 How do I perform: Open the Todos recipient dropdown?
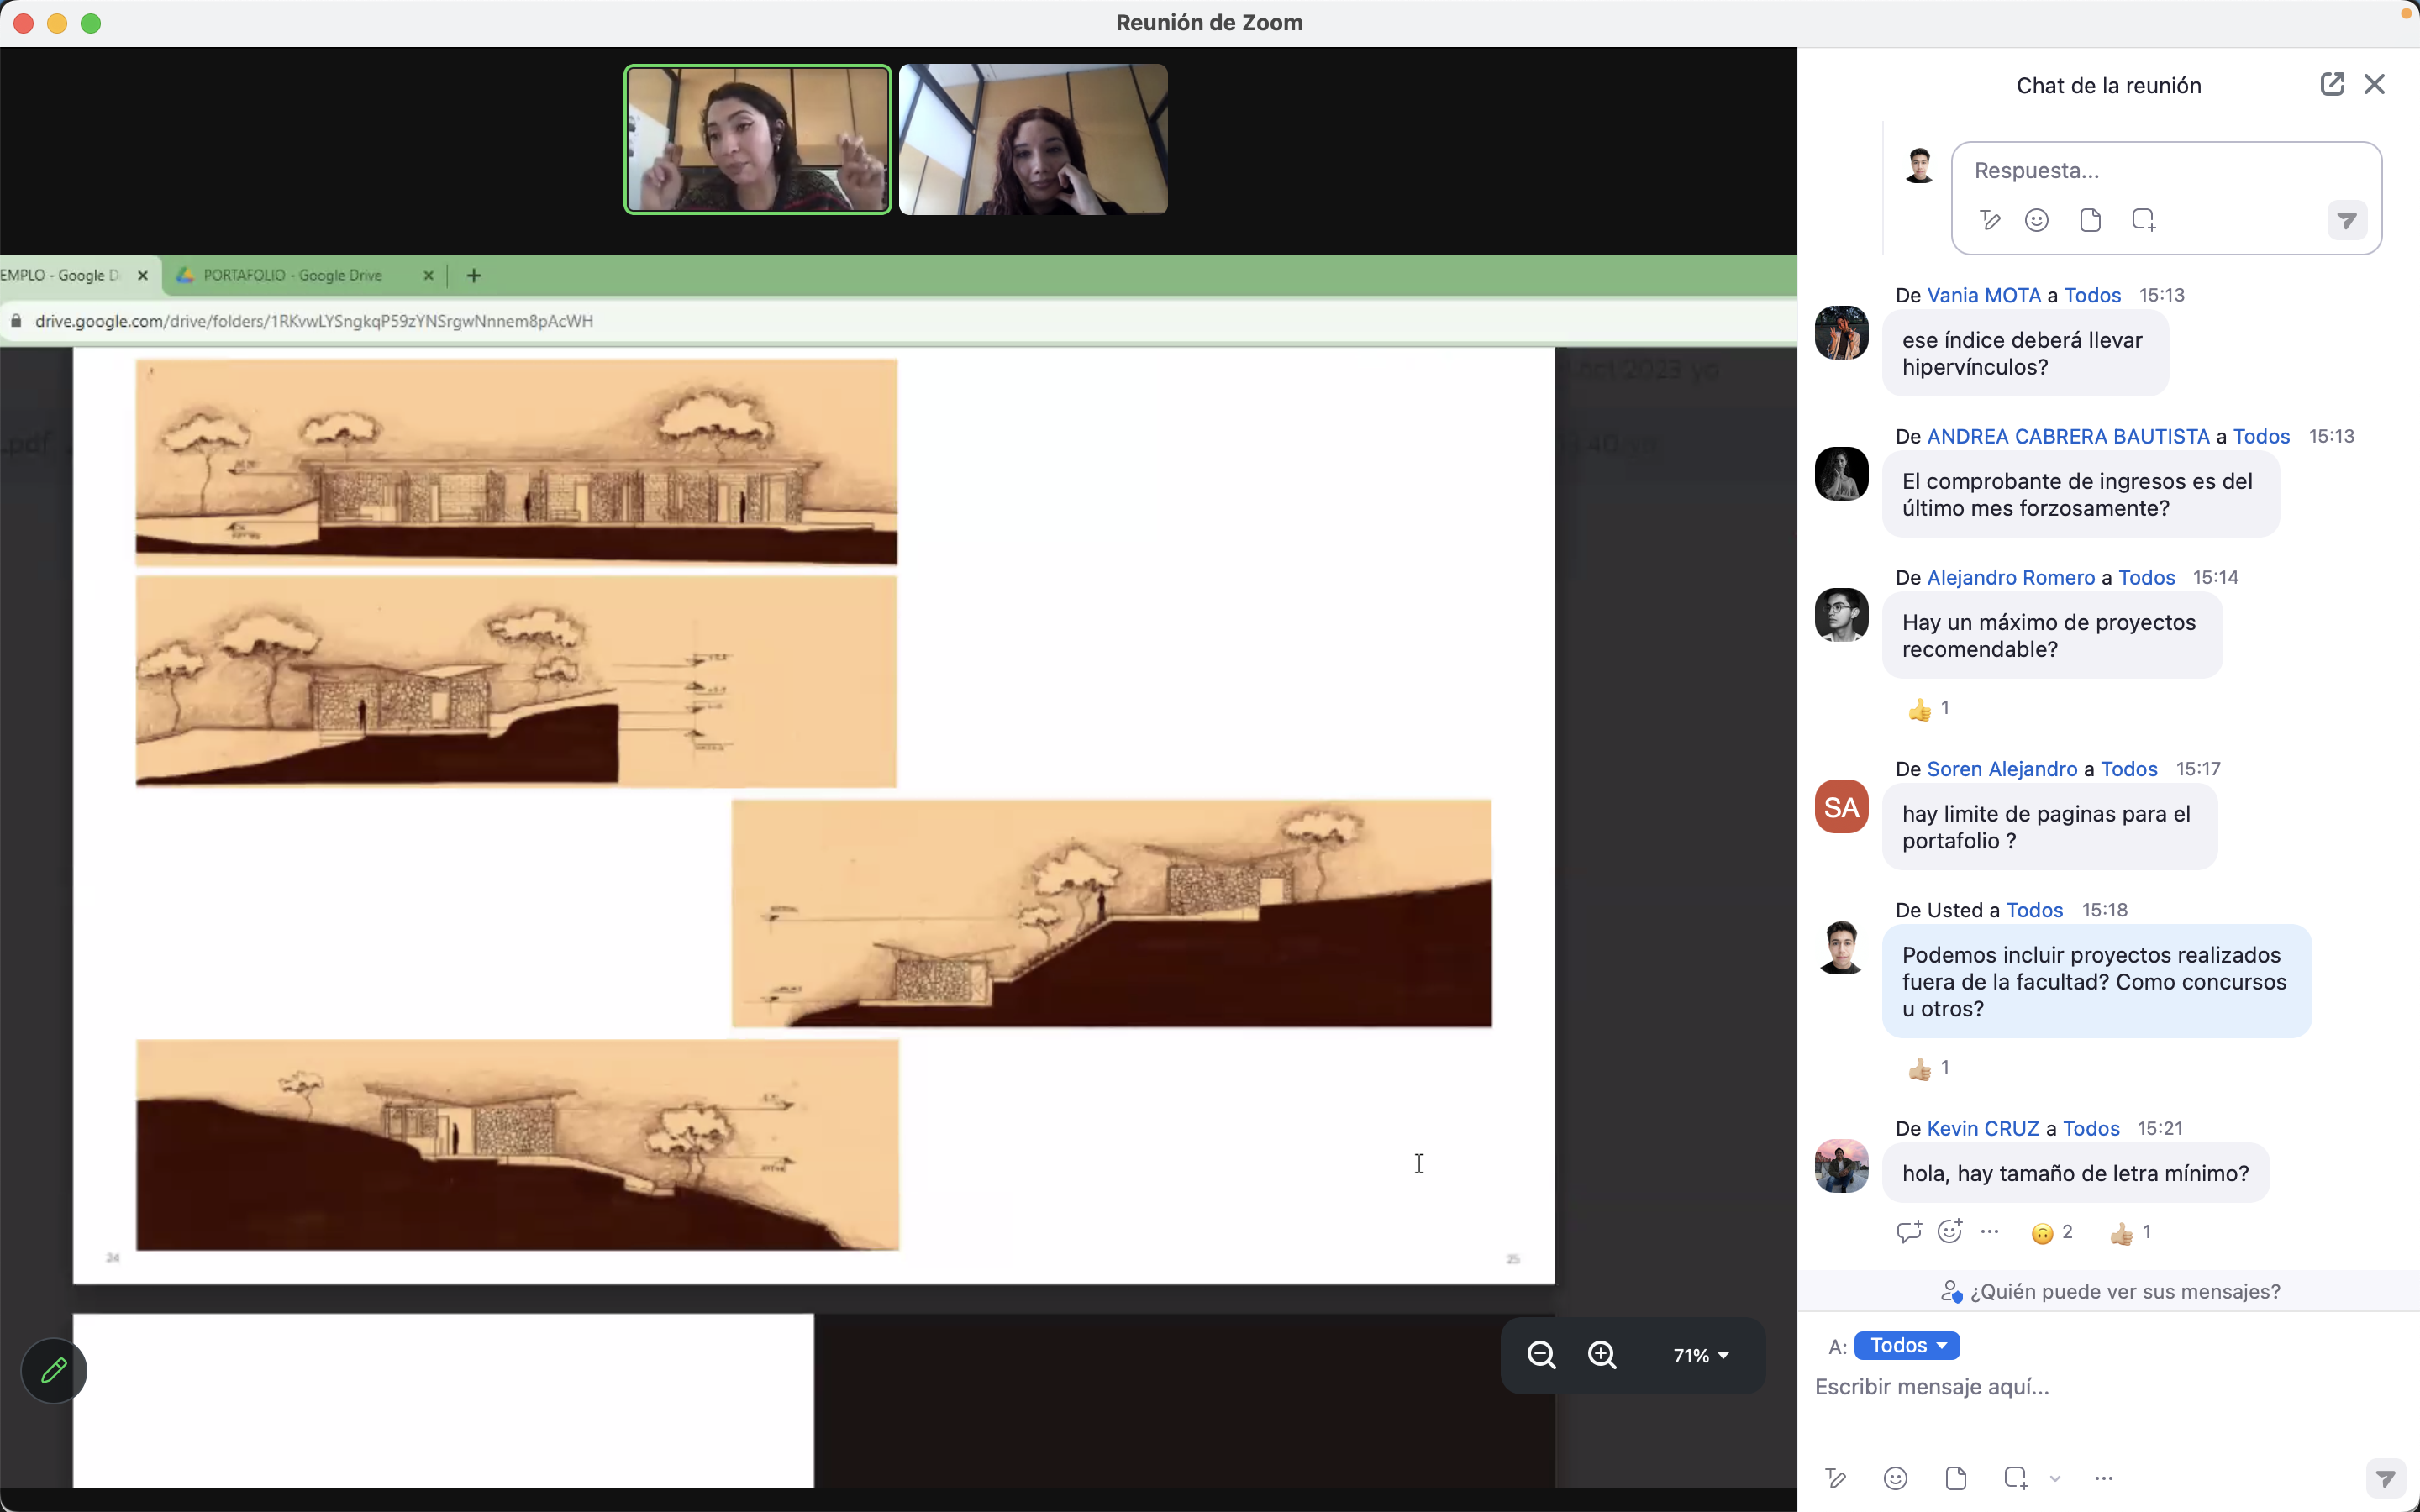tap(1907, 1345)
